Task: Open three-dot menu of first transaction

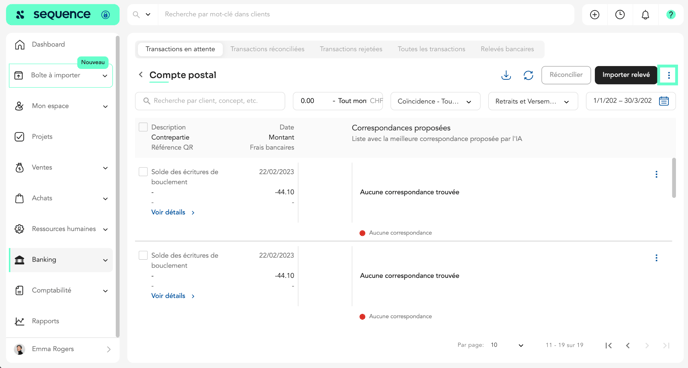Action: tap(656, 174)
